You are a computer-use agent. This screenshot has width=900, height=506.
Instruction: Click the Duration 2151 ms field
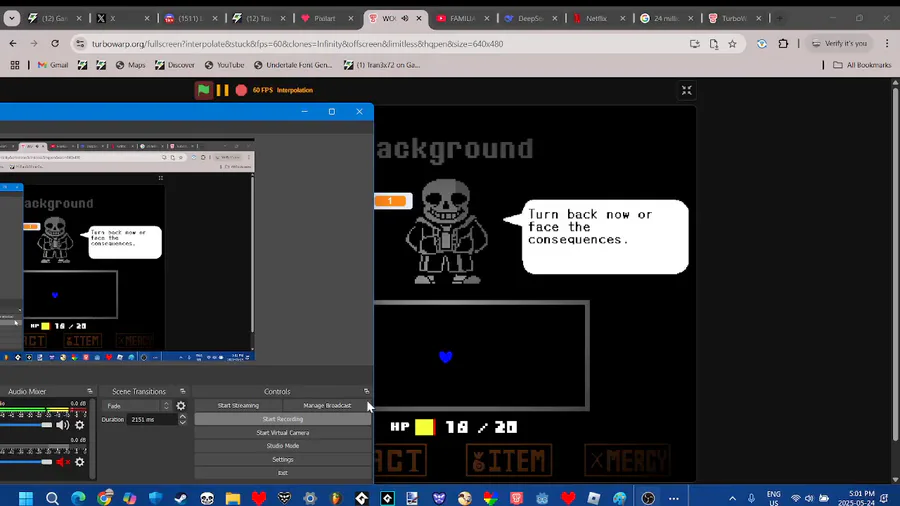point(153,419)
